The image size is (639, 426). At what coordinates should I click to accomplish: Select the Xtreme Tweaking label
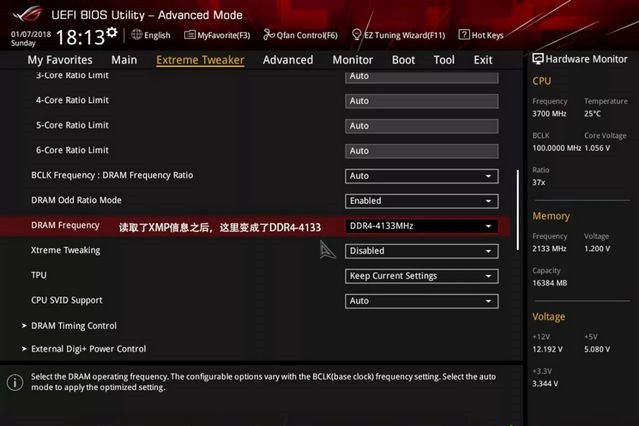point(66,250)
